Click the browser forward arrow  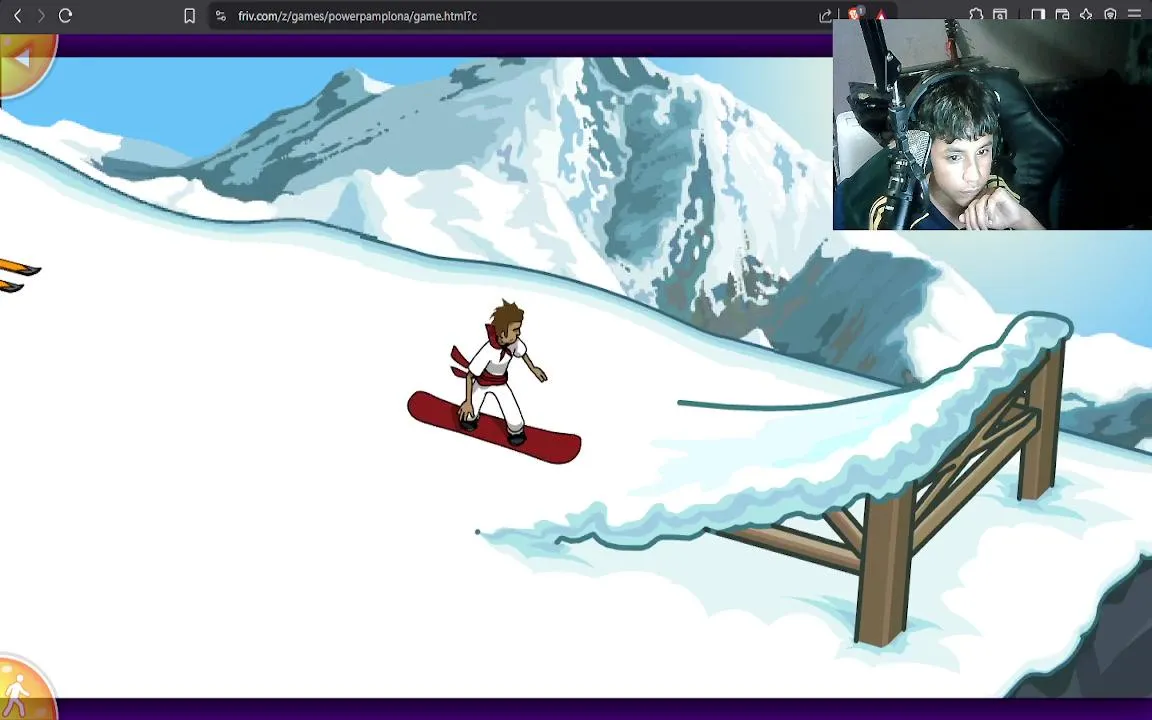click(41, 15)
